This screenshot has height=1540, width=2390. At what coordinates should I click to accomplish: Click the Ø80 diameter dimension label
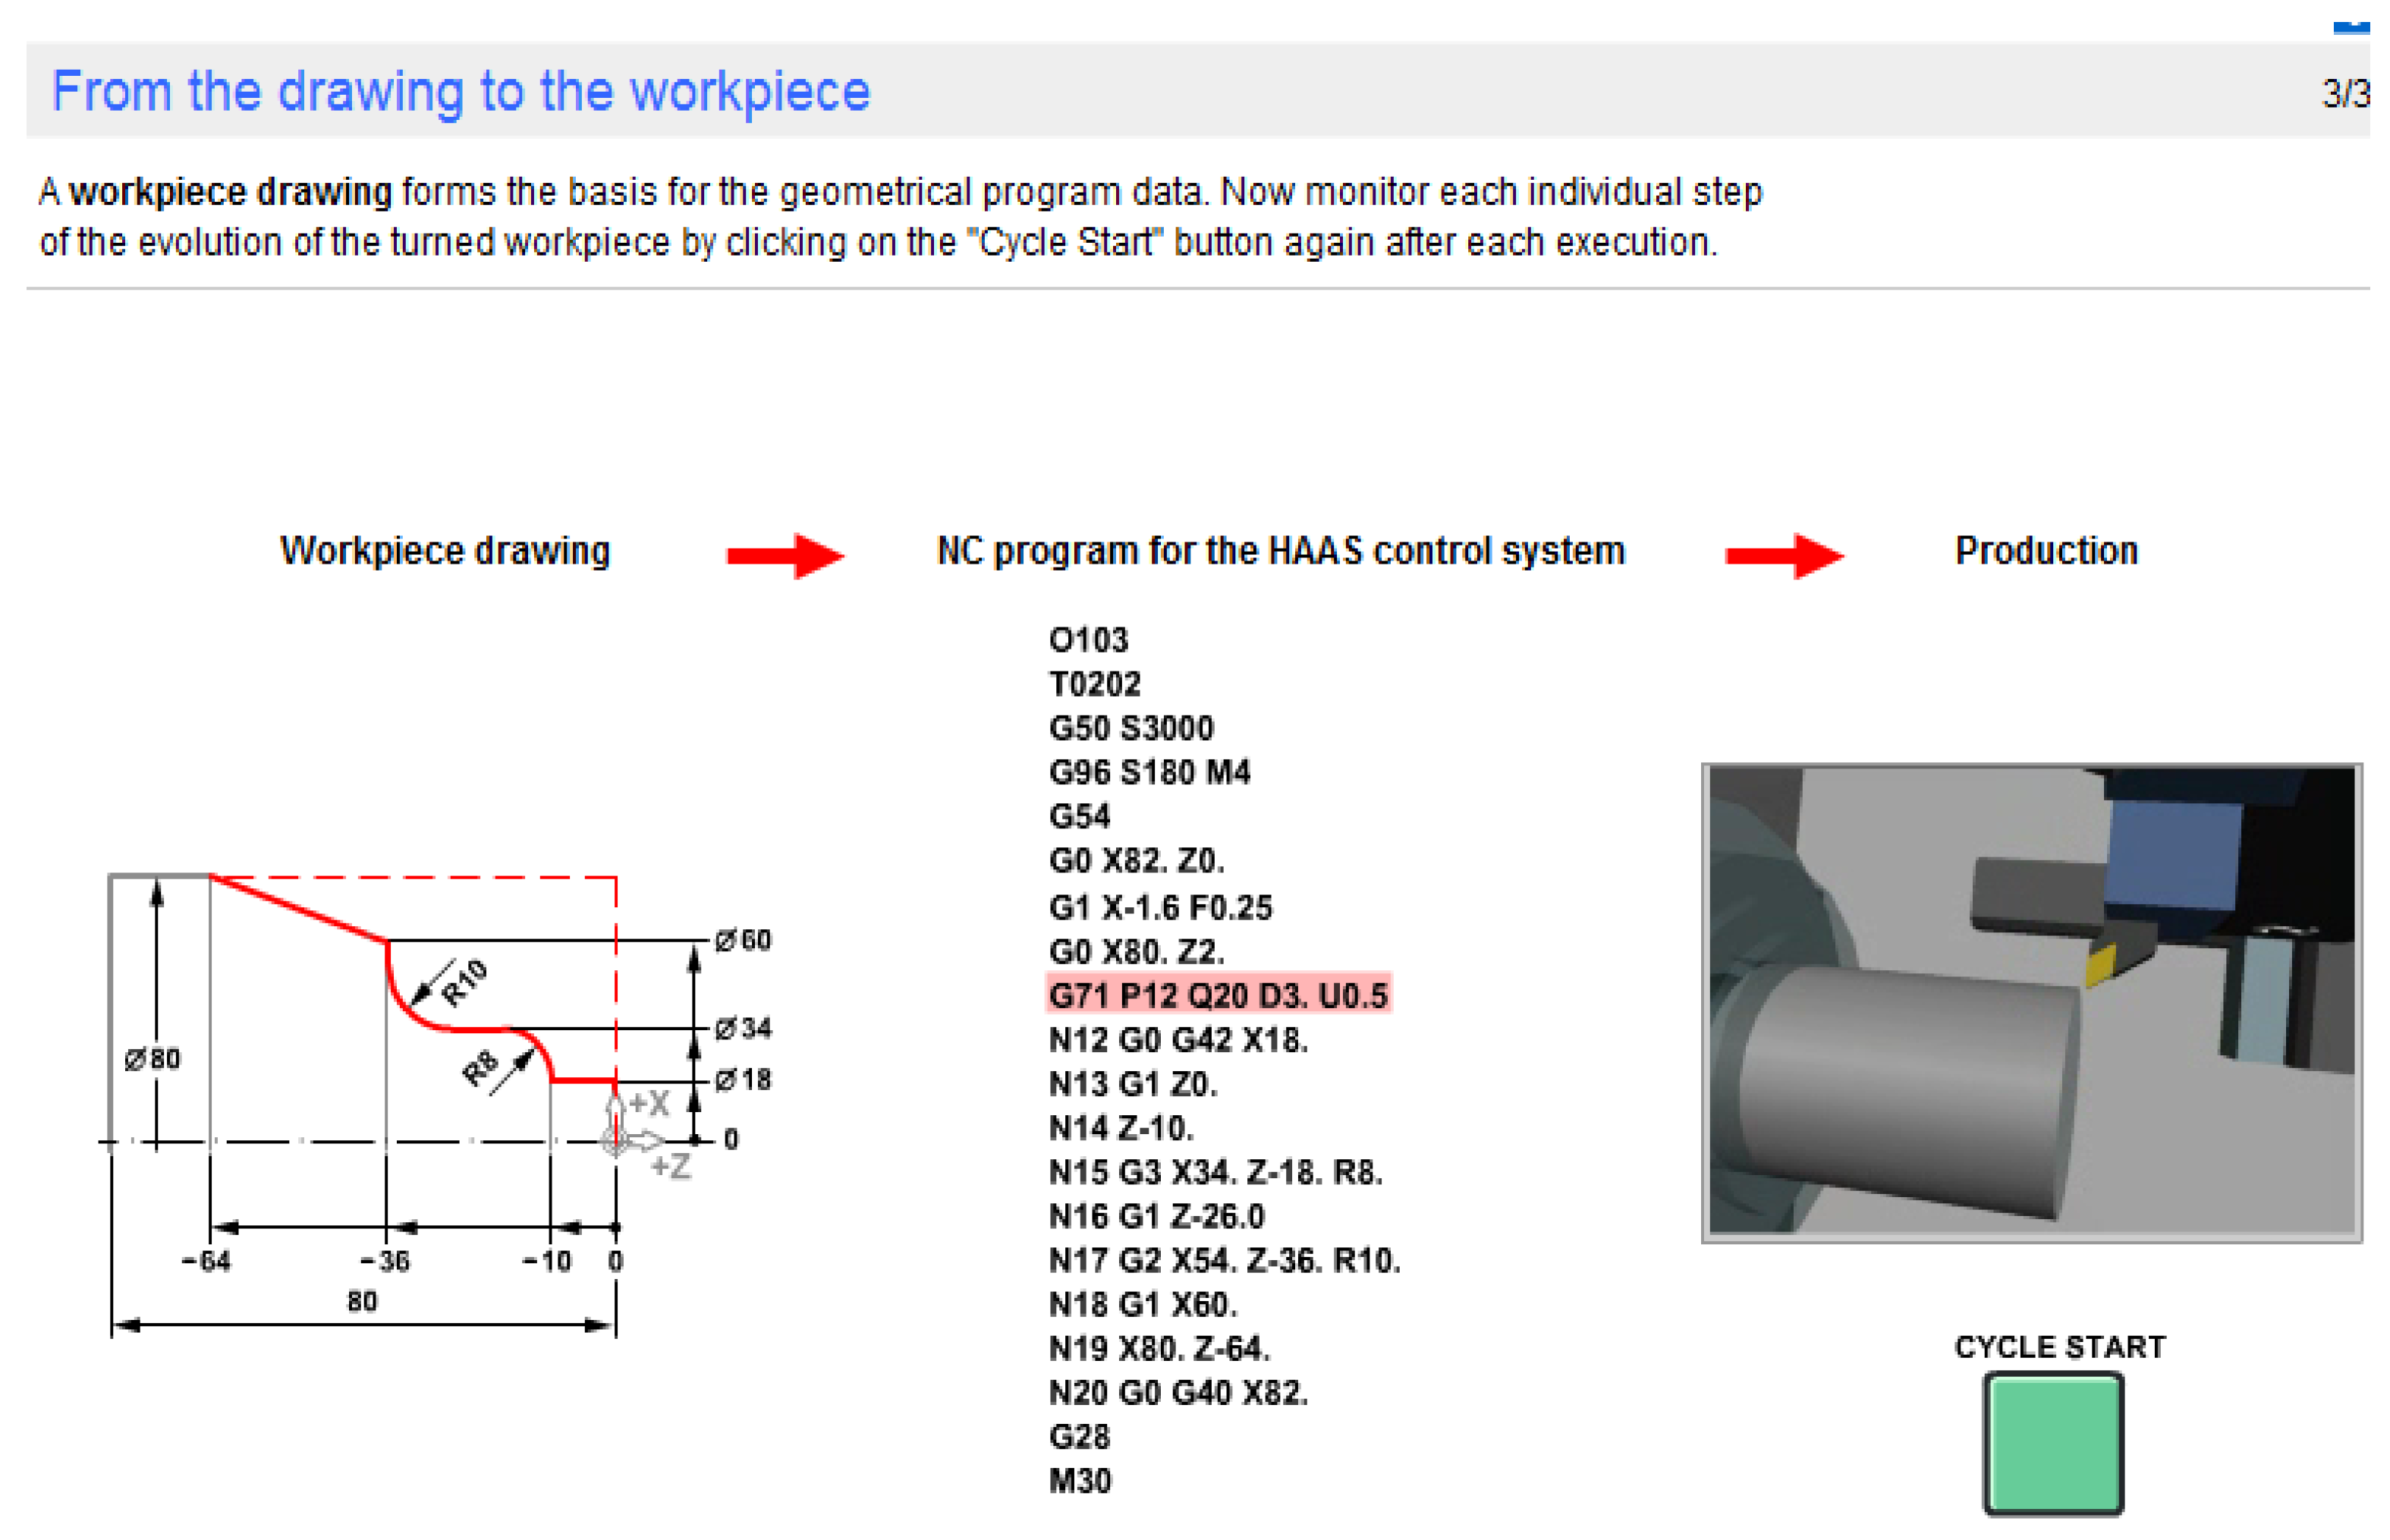click(x=152, y=1059)
